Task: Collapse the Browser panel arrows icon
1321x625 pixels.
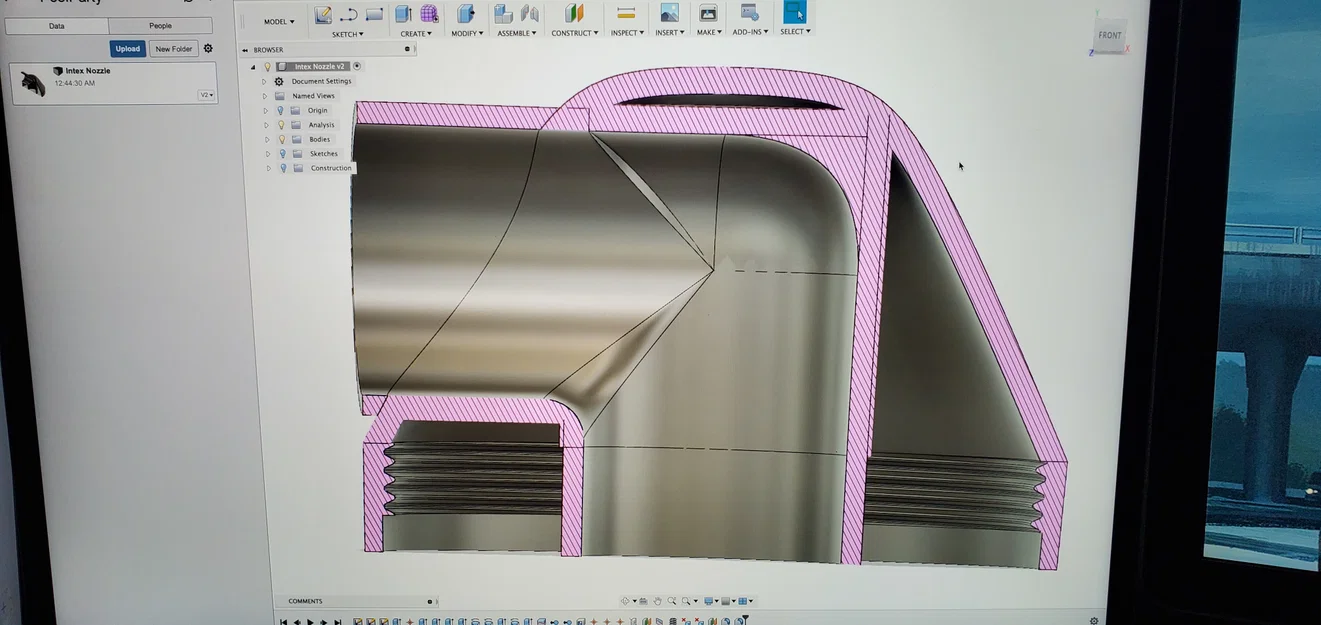Action: click(x=245, y=49)
